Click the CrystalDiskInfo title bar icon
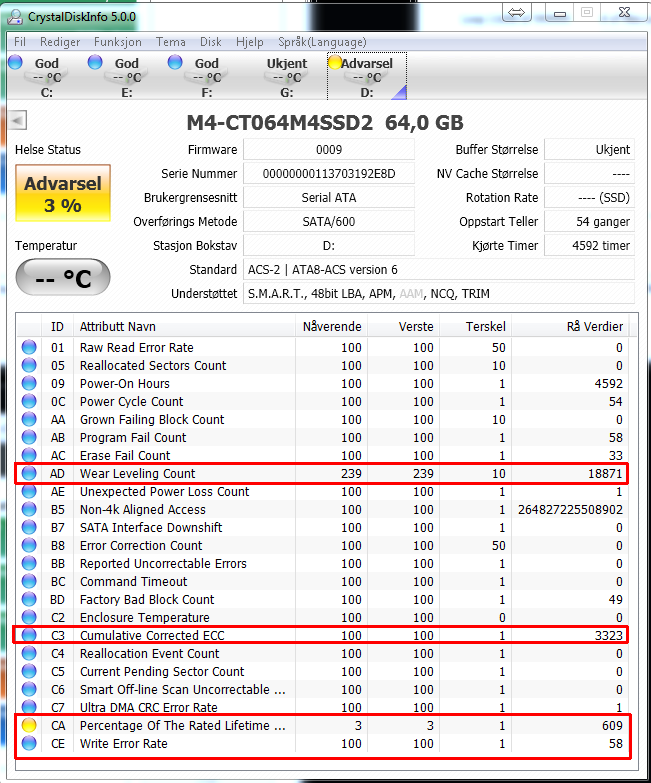The height and width of the screenshot is (783, 651). [16, 17]
